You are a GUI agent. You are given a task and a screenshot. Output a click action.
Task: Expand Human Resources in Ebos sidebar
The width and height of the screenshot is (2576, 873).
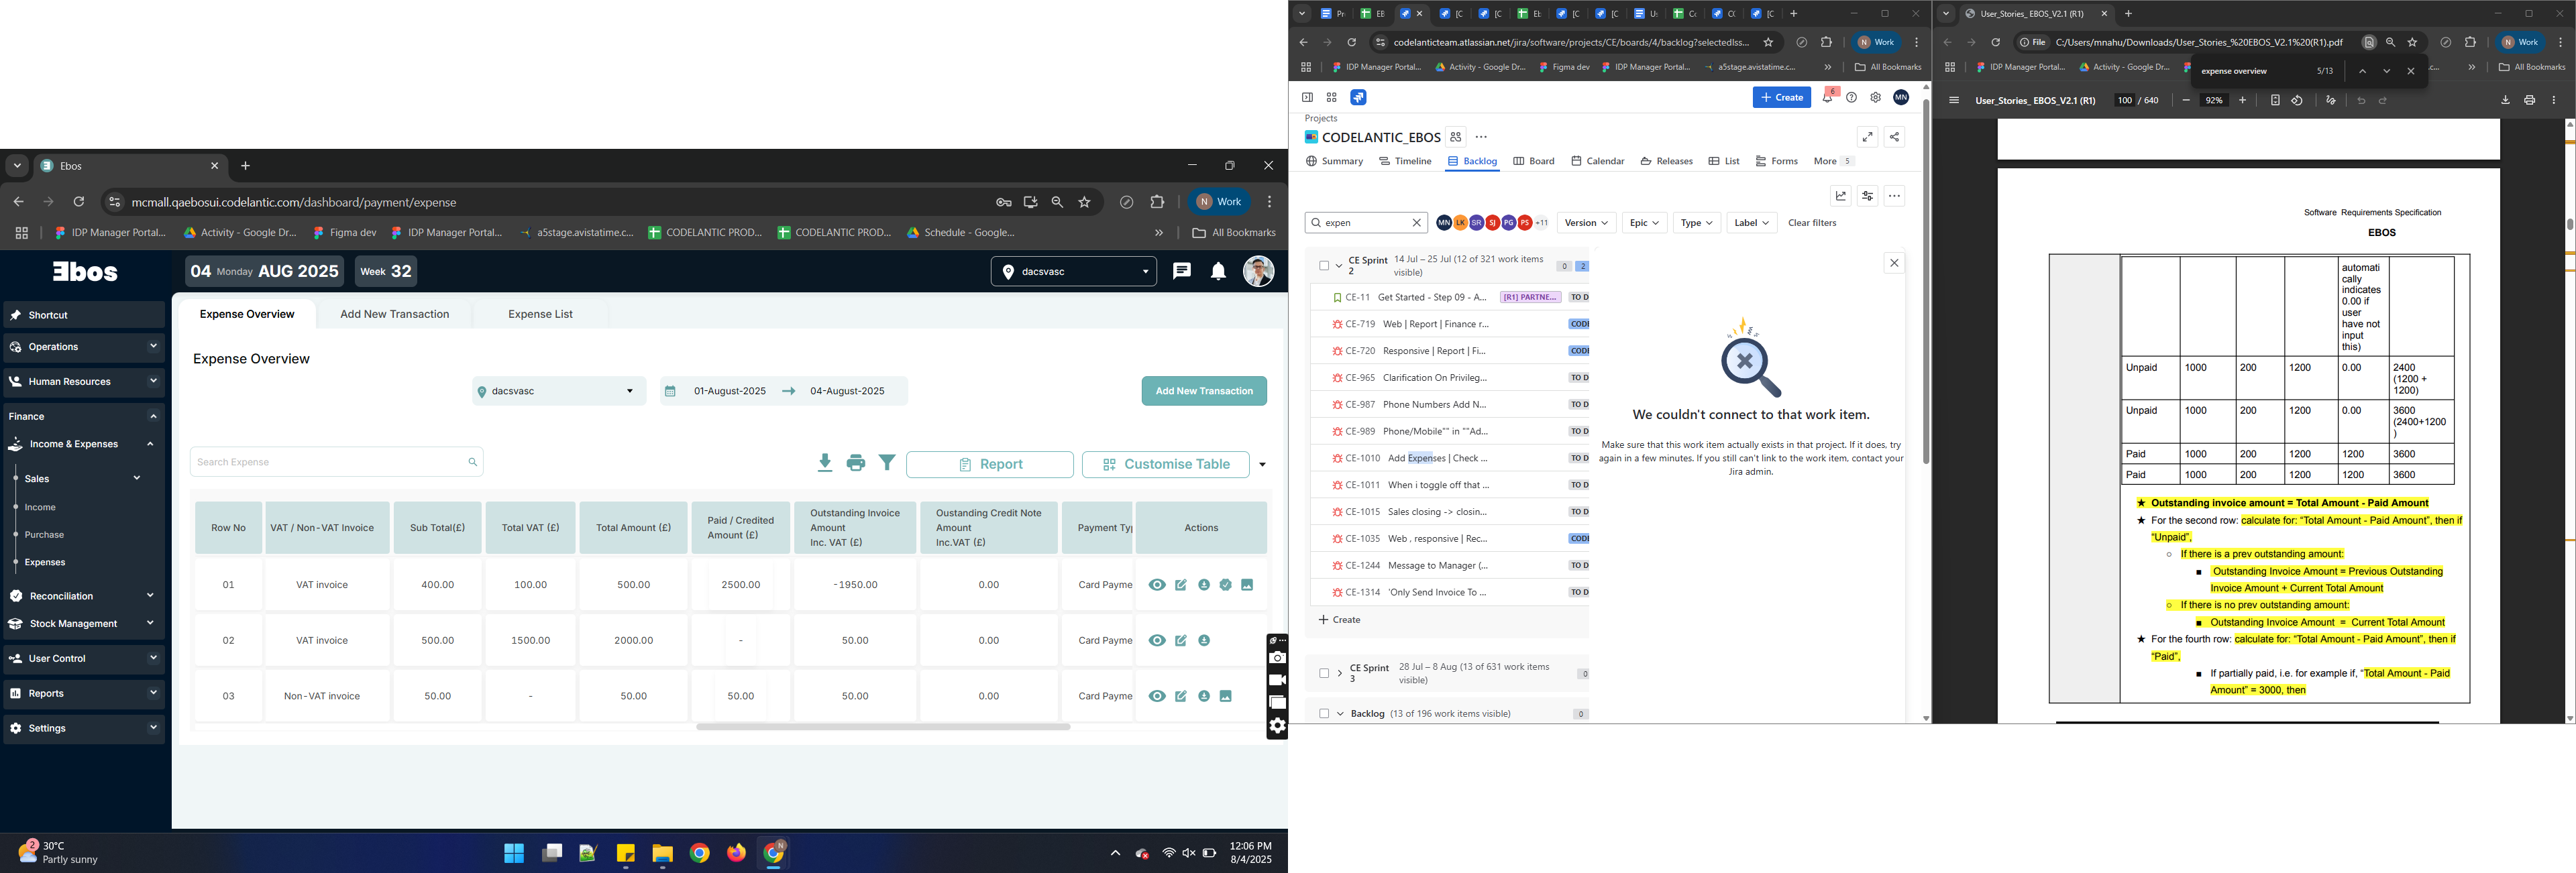[x=84, y=381]
